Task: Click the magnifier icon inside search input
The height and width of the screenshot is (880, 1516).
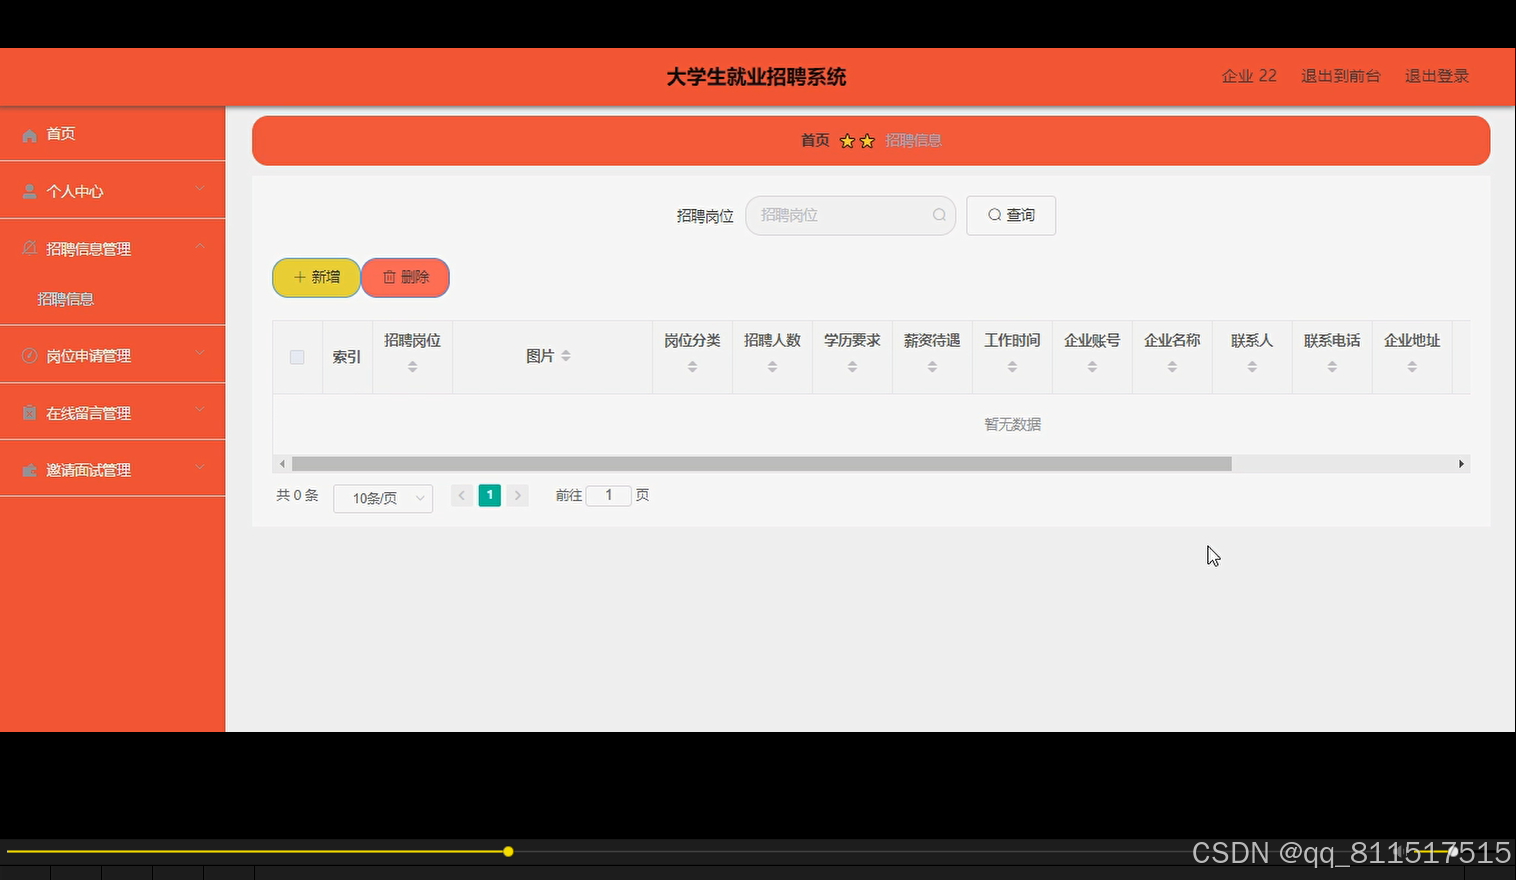Action: [939, 215]
